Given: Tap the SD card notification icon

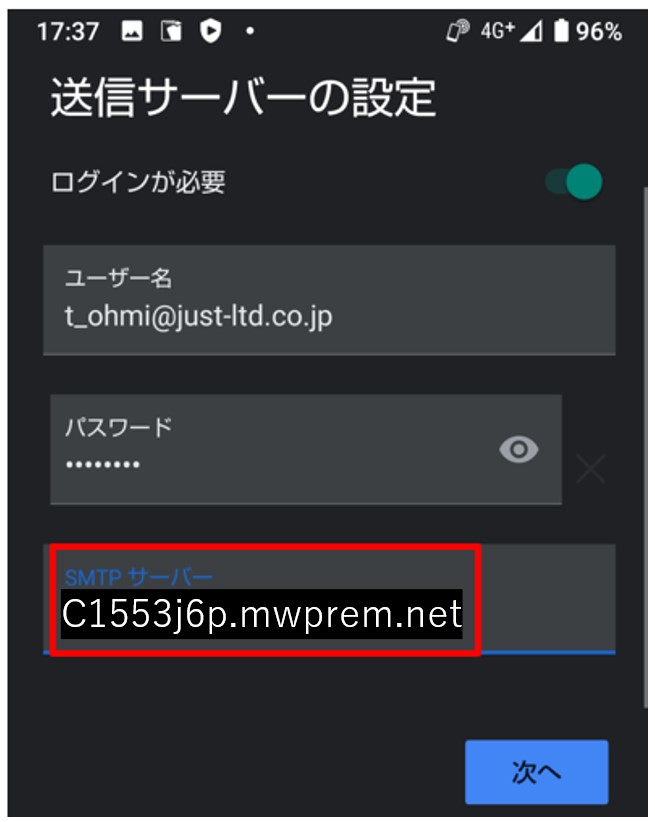Looking at the screenshot, I should pyautogui.click(x=171, y=31).
